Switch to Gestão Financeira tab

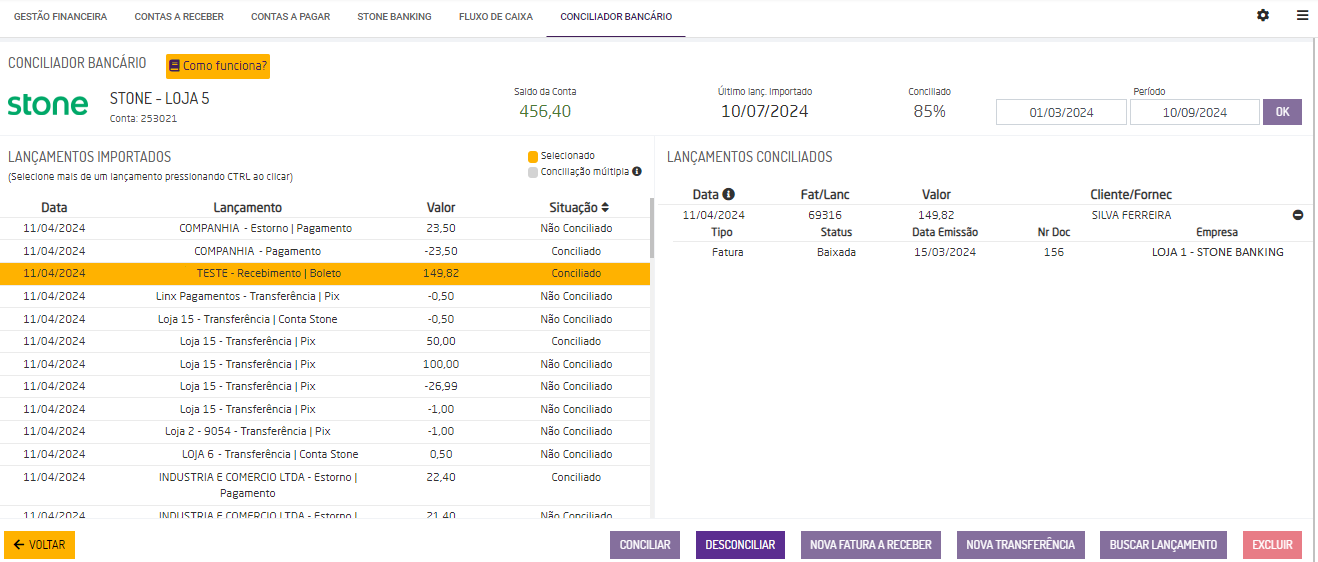tap(60, 17)
